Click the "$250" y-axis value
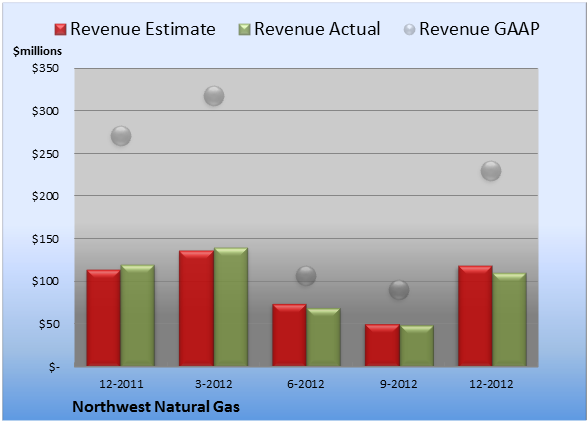 click(x=45, y=154)
